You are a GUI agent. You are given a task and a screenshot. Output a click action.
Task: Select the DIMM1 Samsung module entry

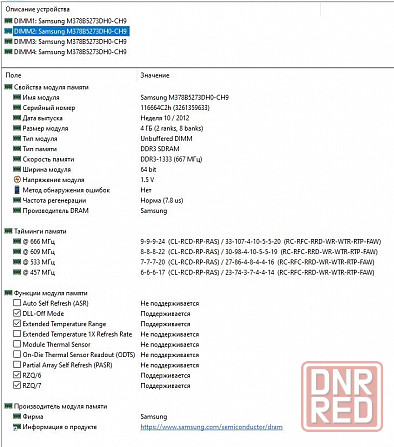[70, 21]
